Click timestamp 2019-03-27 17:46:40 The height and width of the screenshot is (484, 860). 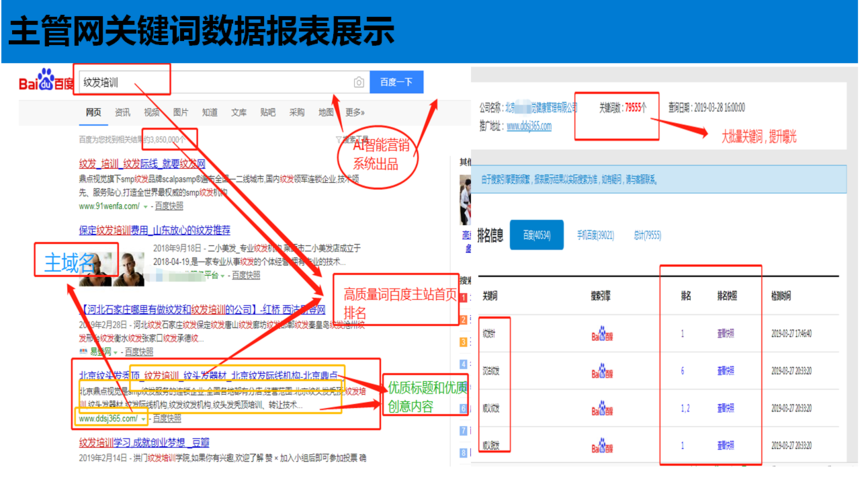coord(791,333)
